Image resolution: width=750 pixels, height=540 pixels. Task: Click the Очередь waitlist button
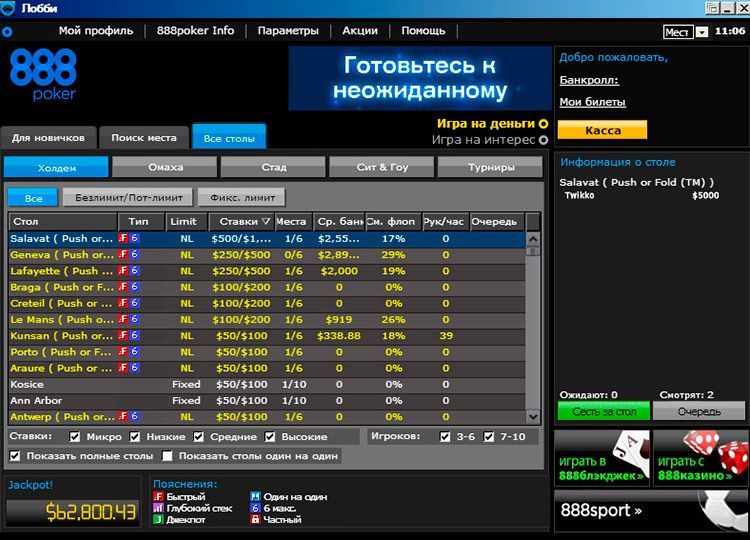click(x=699, y=411)
